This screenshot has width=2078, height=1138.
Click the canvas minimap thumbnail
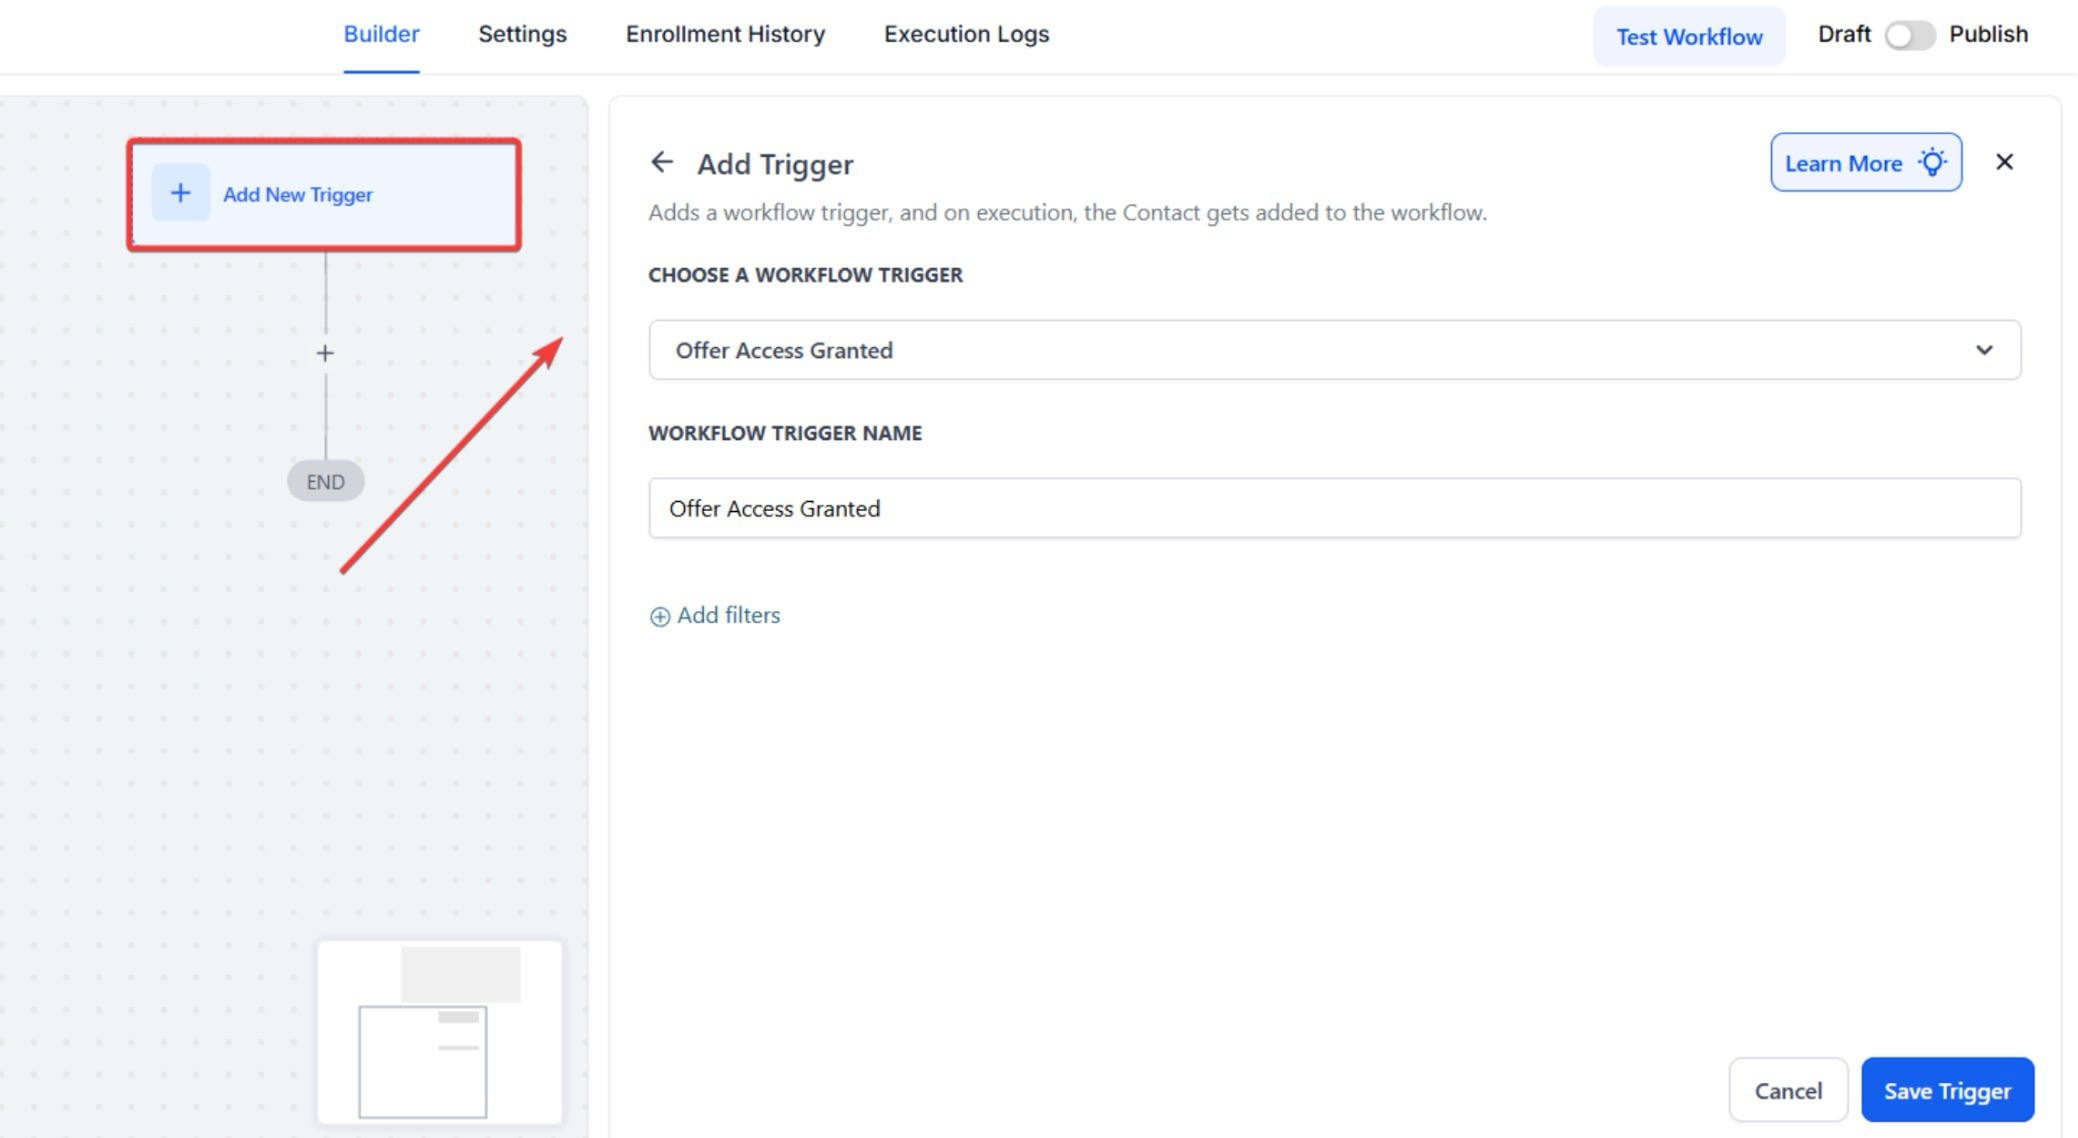(x=439, y=1032)
